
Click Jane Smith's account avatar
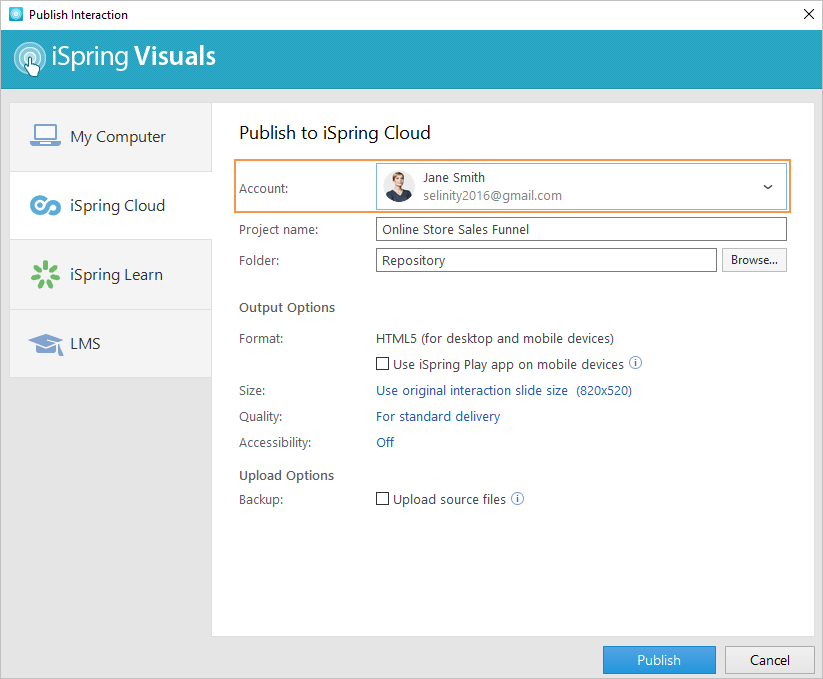pyautogui.click(x=399, y=186)
